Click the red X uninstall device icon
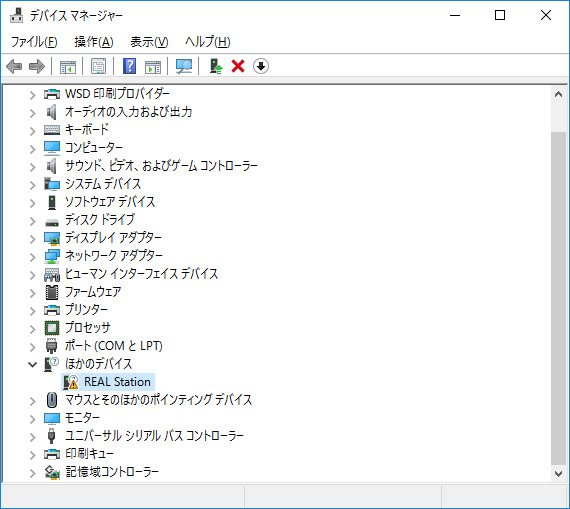The image size is (570, 509). pyautogui.click(x=238, y=66)
